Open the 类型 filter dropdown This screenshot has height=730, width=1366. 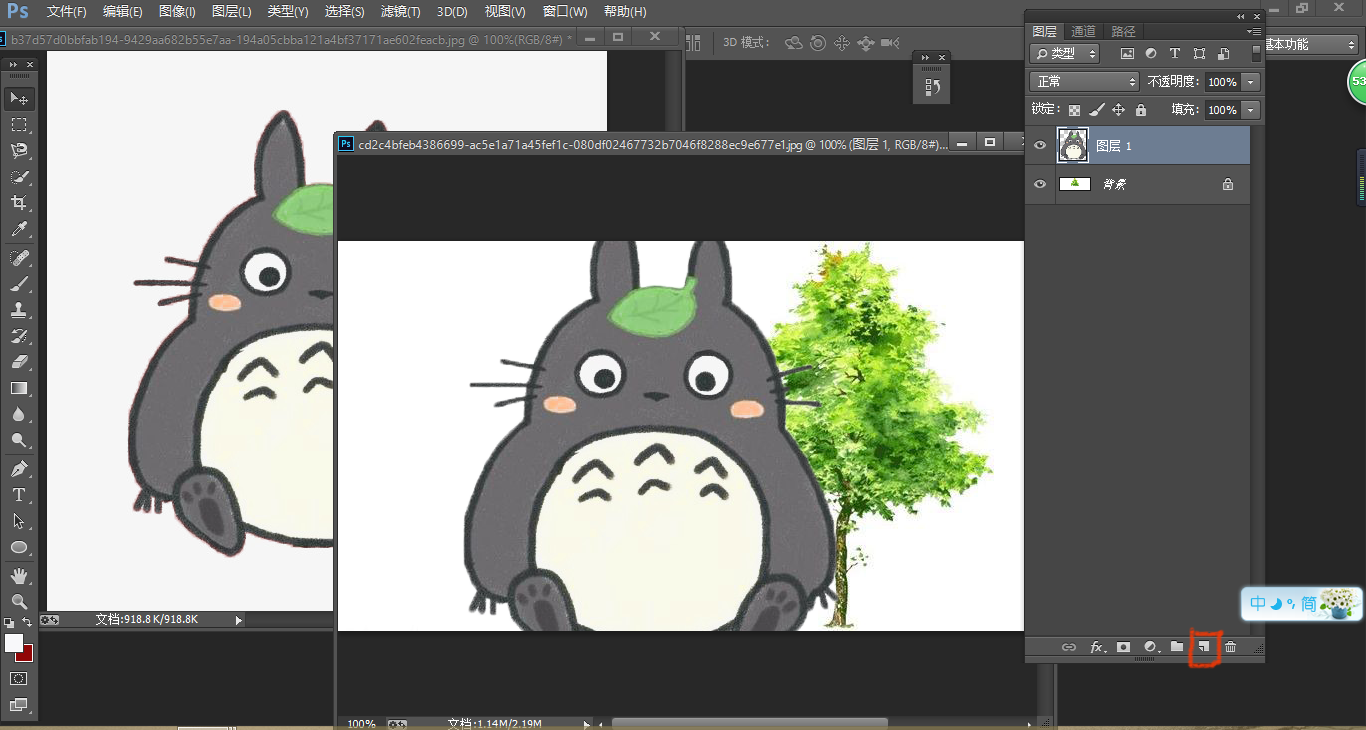[1064, 54]
